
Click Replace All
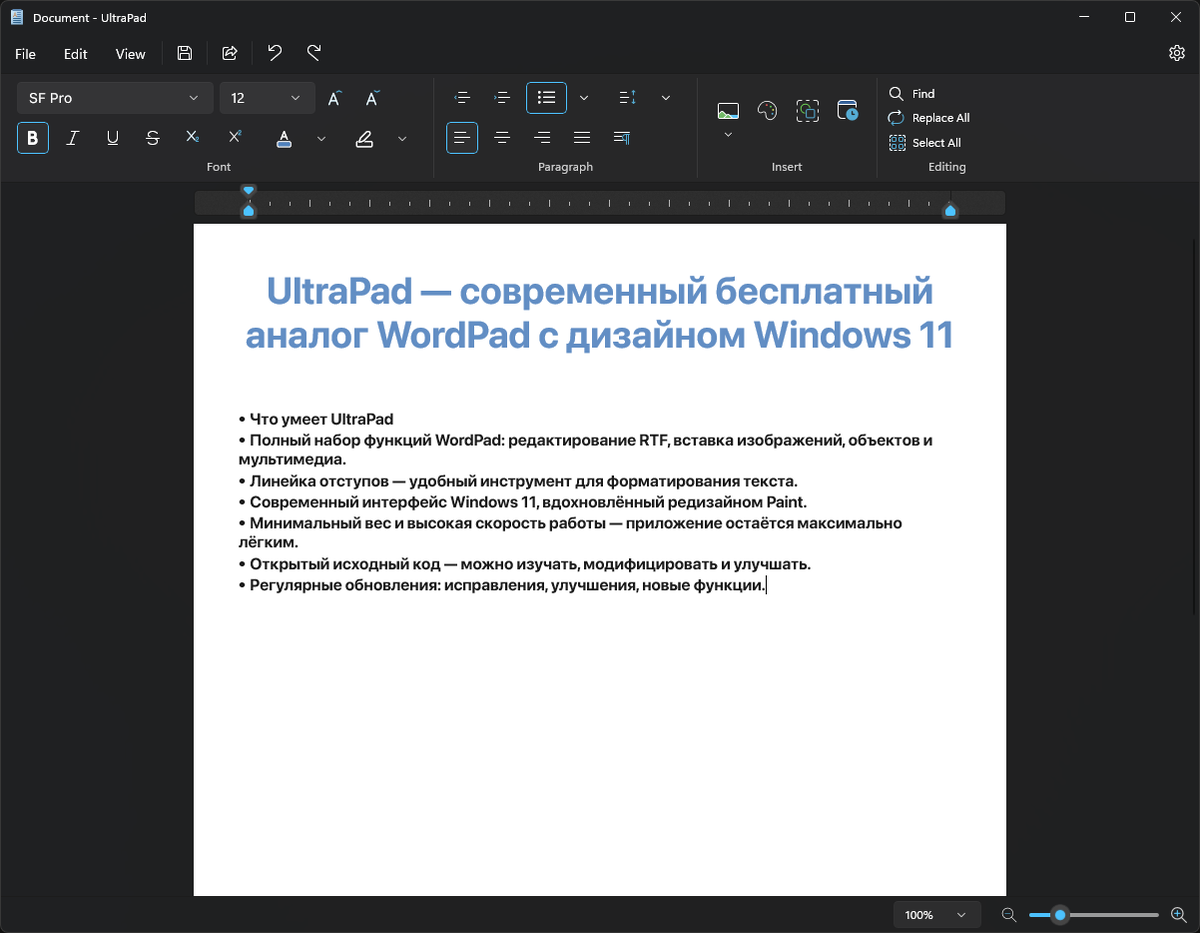tap(929, 118)
